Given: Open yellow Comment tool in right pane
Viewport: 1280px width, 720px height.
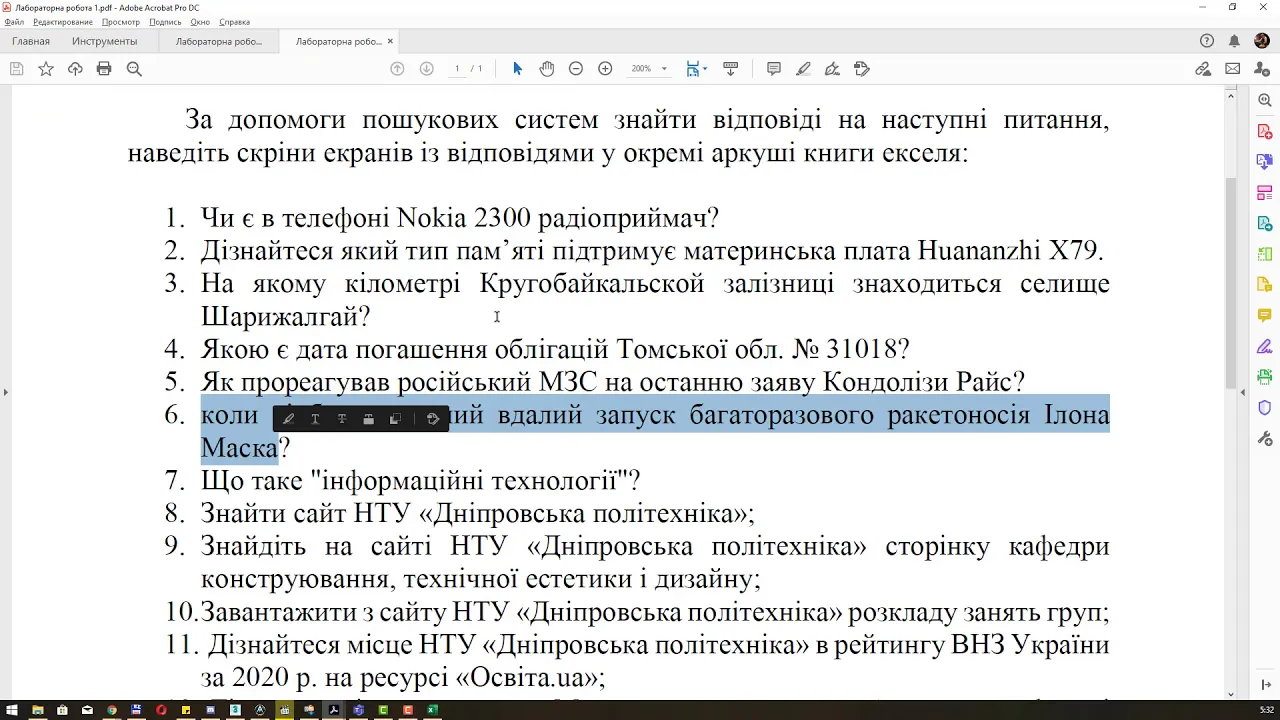Looking at the screenshot, I should point(1264,315).
